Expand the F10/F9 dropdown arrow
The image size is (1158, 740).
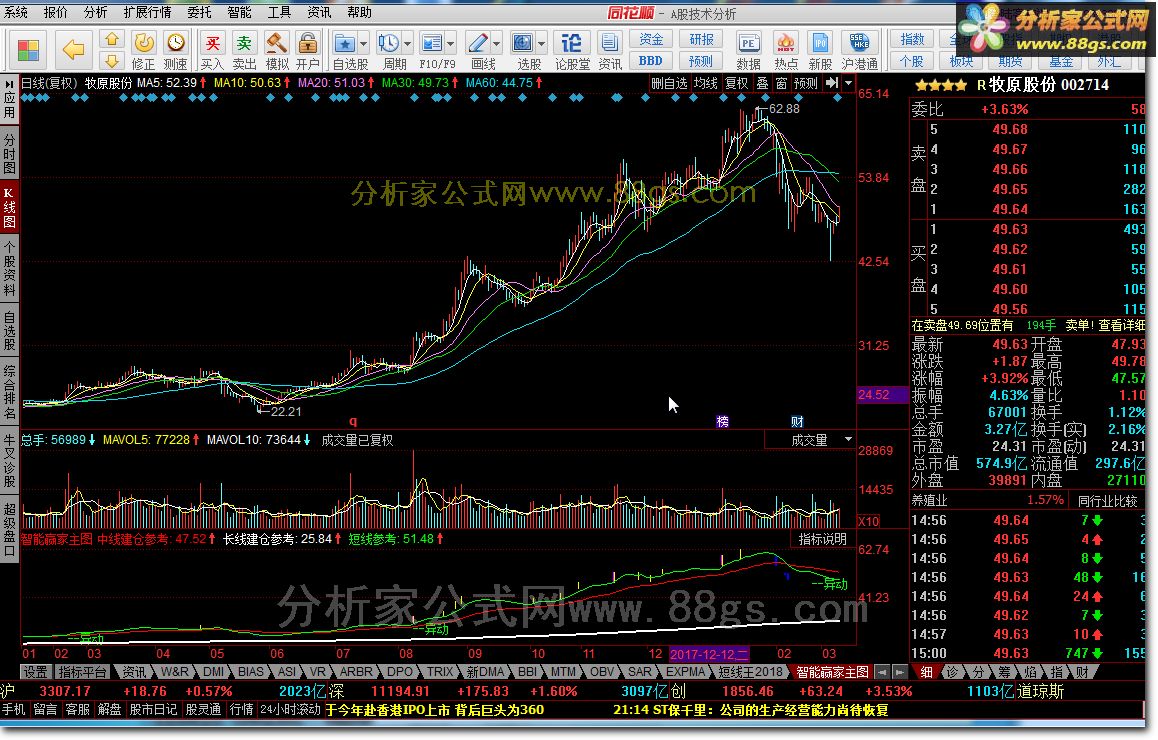coord(450,43)
